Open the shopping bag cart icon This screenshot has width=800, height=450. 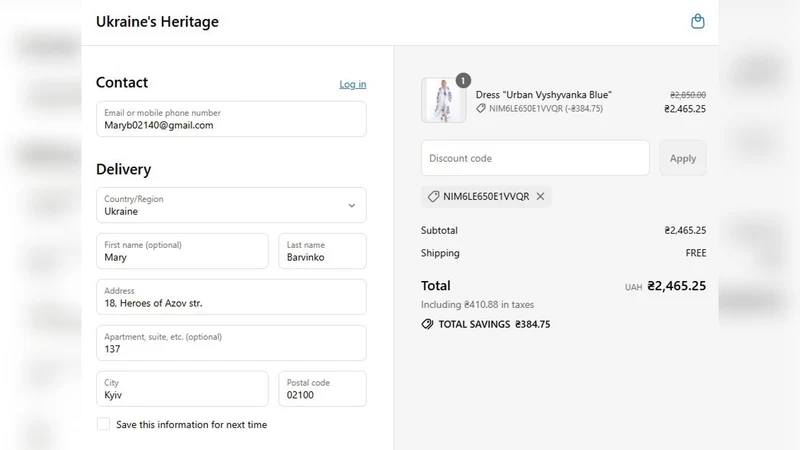697,21
